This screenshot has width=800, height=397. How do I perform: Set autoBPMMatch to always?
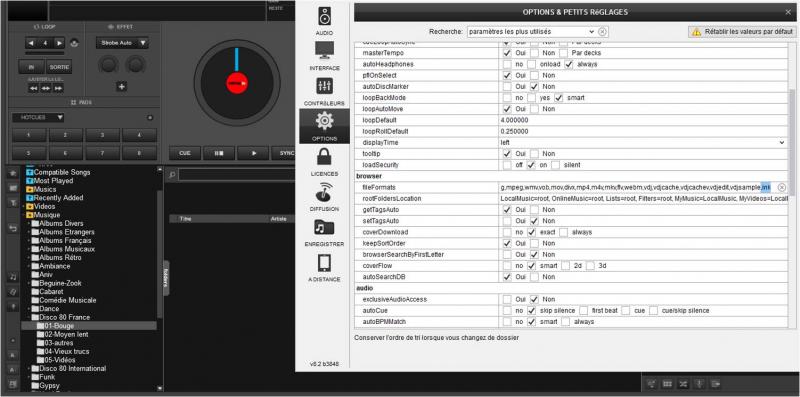[x=565, y=321]
